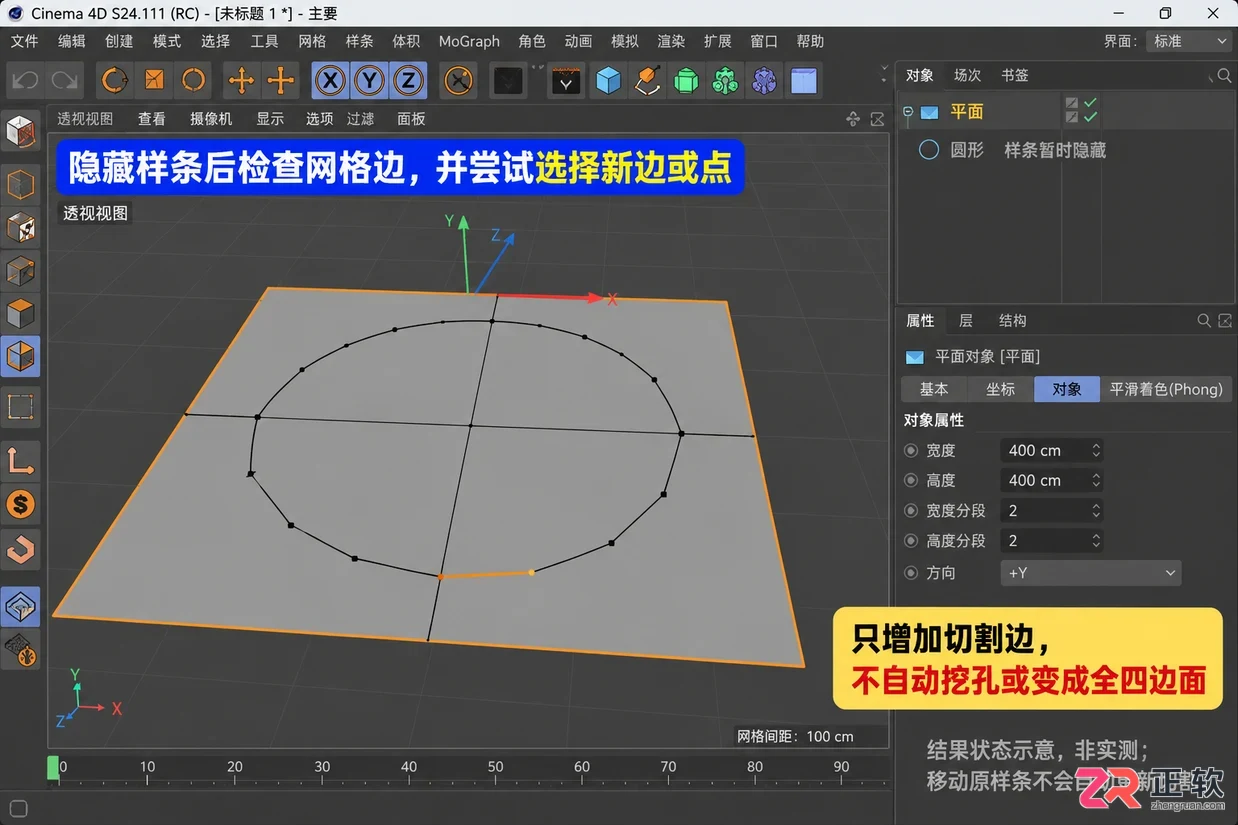Select the 圆形 object in the tree

click(966, 150)
